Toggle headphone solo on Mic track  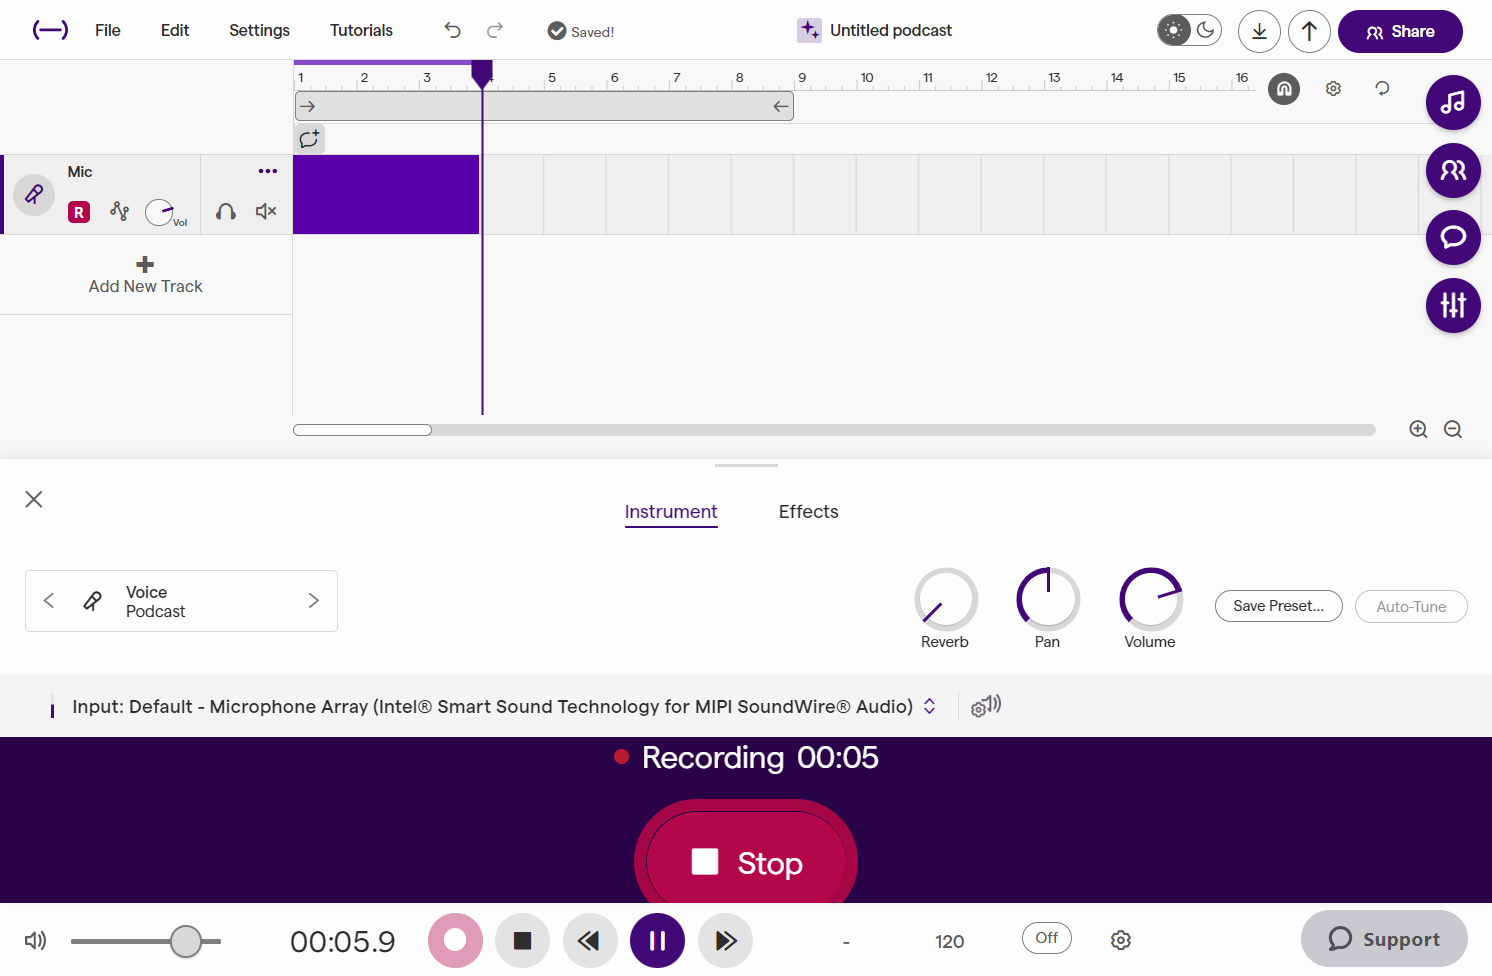tap(226, 211)
